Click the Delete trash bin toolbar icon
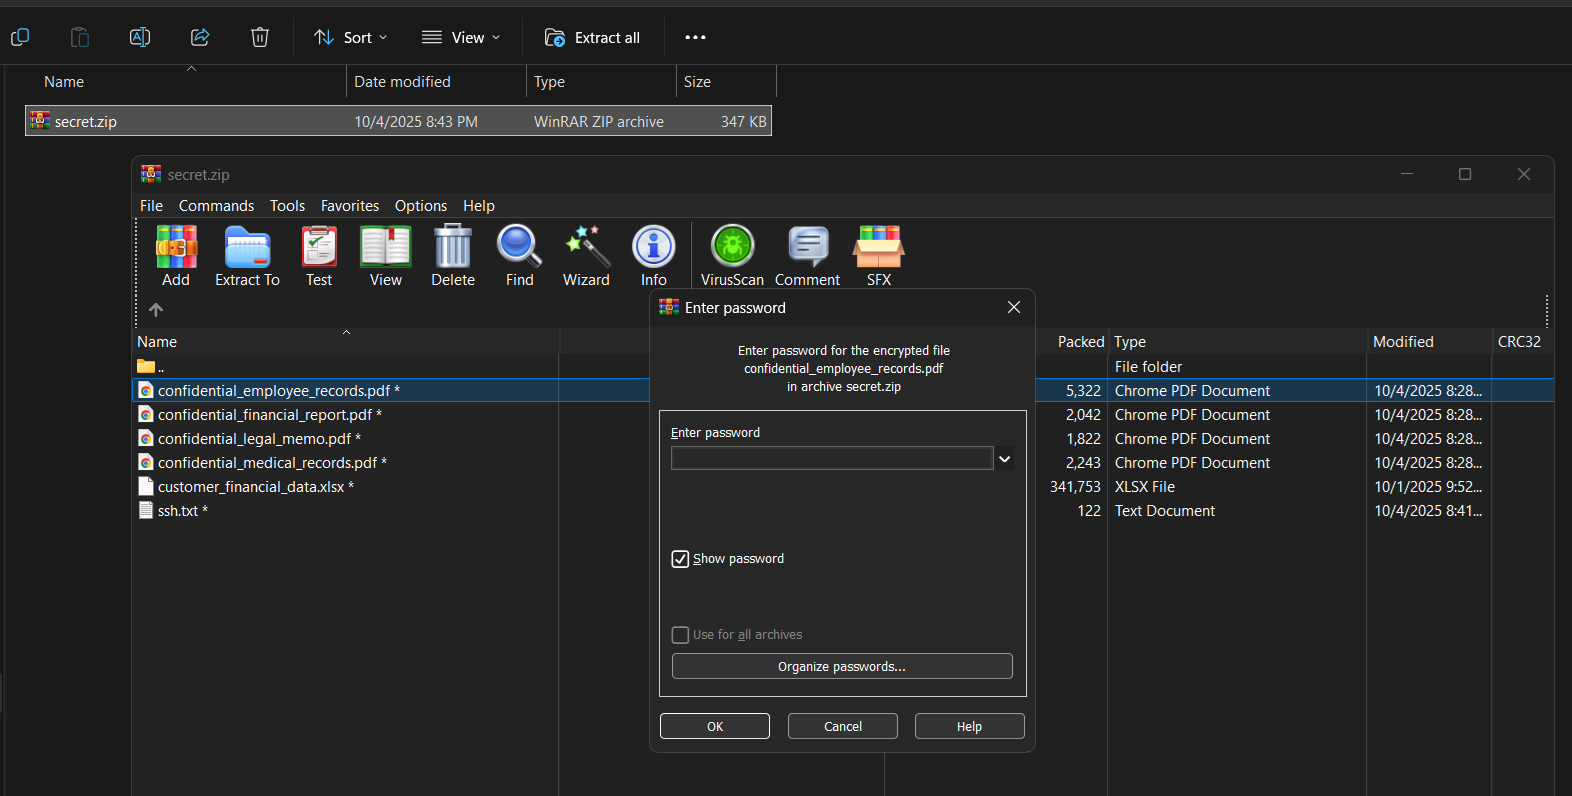This screenshot has height=796, width=1572. pyautogui.click(x=453, y=256)
